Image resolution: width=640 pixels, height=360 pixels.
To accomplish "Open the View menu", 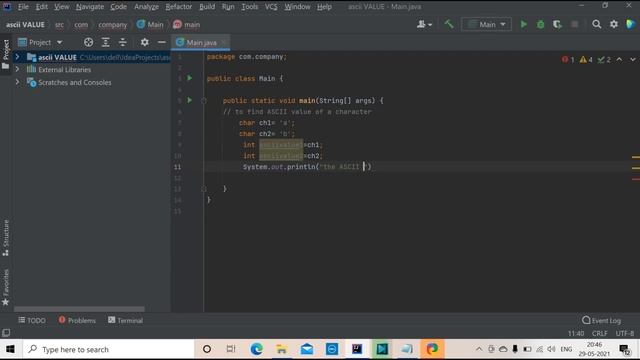I will pos(62,7).
